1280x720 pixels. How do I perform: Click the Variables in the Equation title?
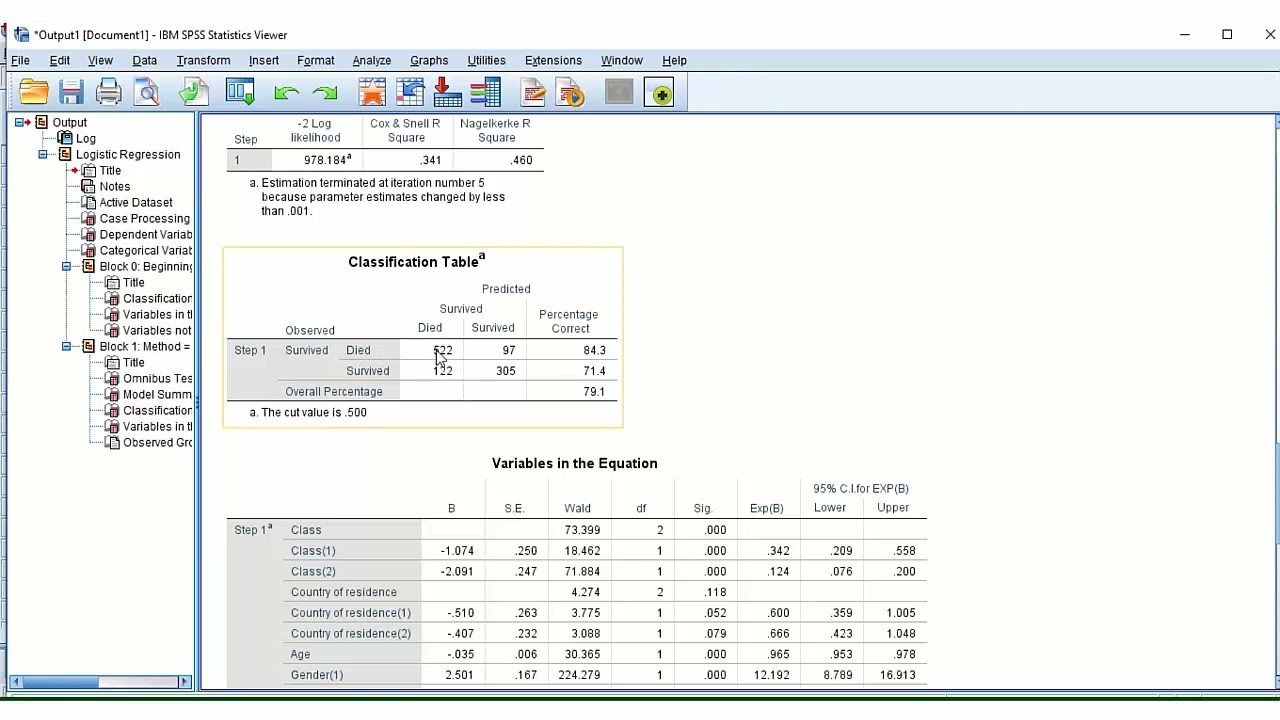point(574,463)
